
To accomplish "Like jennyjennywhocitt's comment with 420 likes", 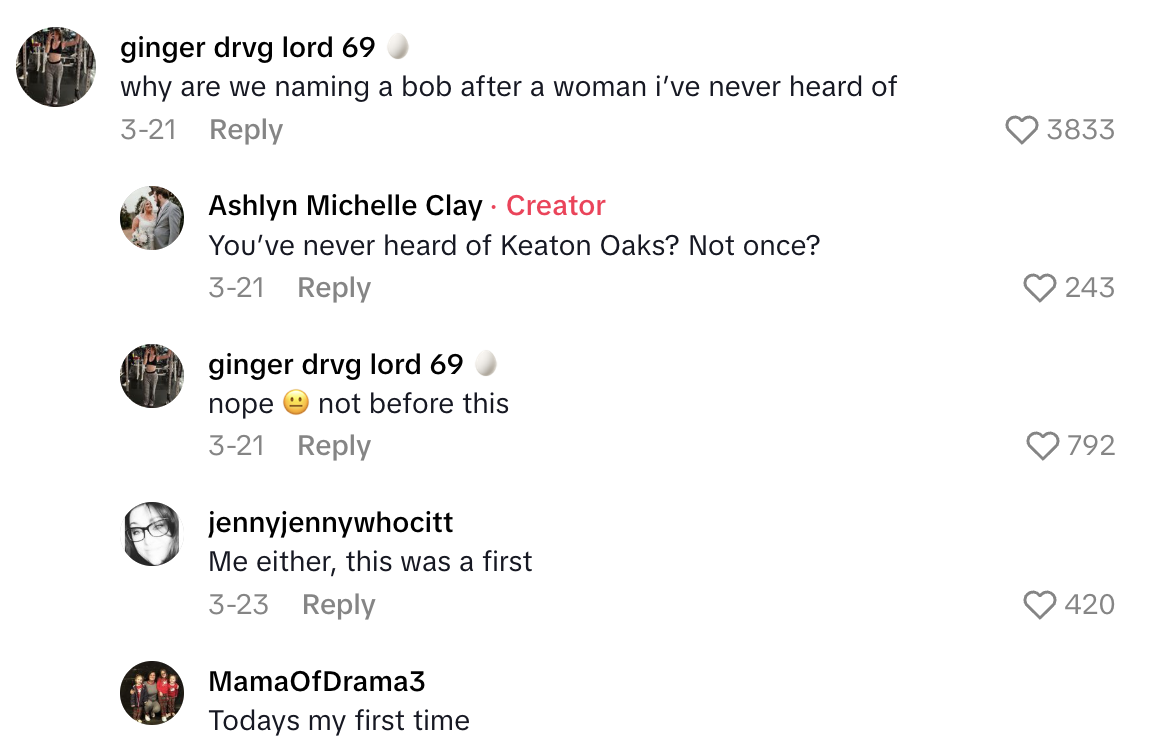I will click(x=1040, y=605).
